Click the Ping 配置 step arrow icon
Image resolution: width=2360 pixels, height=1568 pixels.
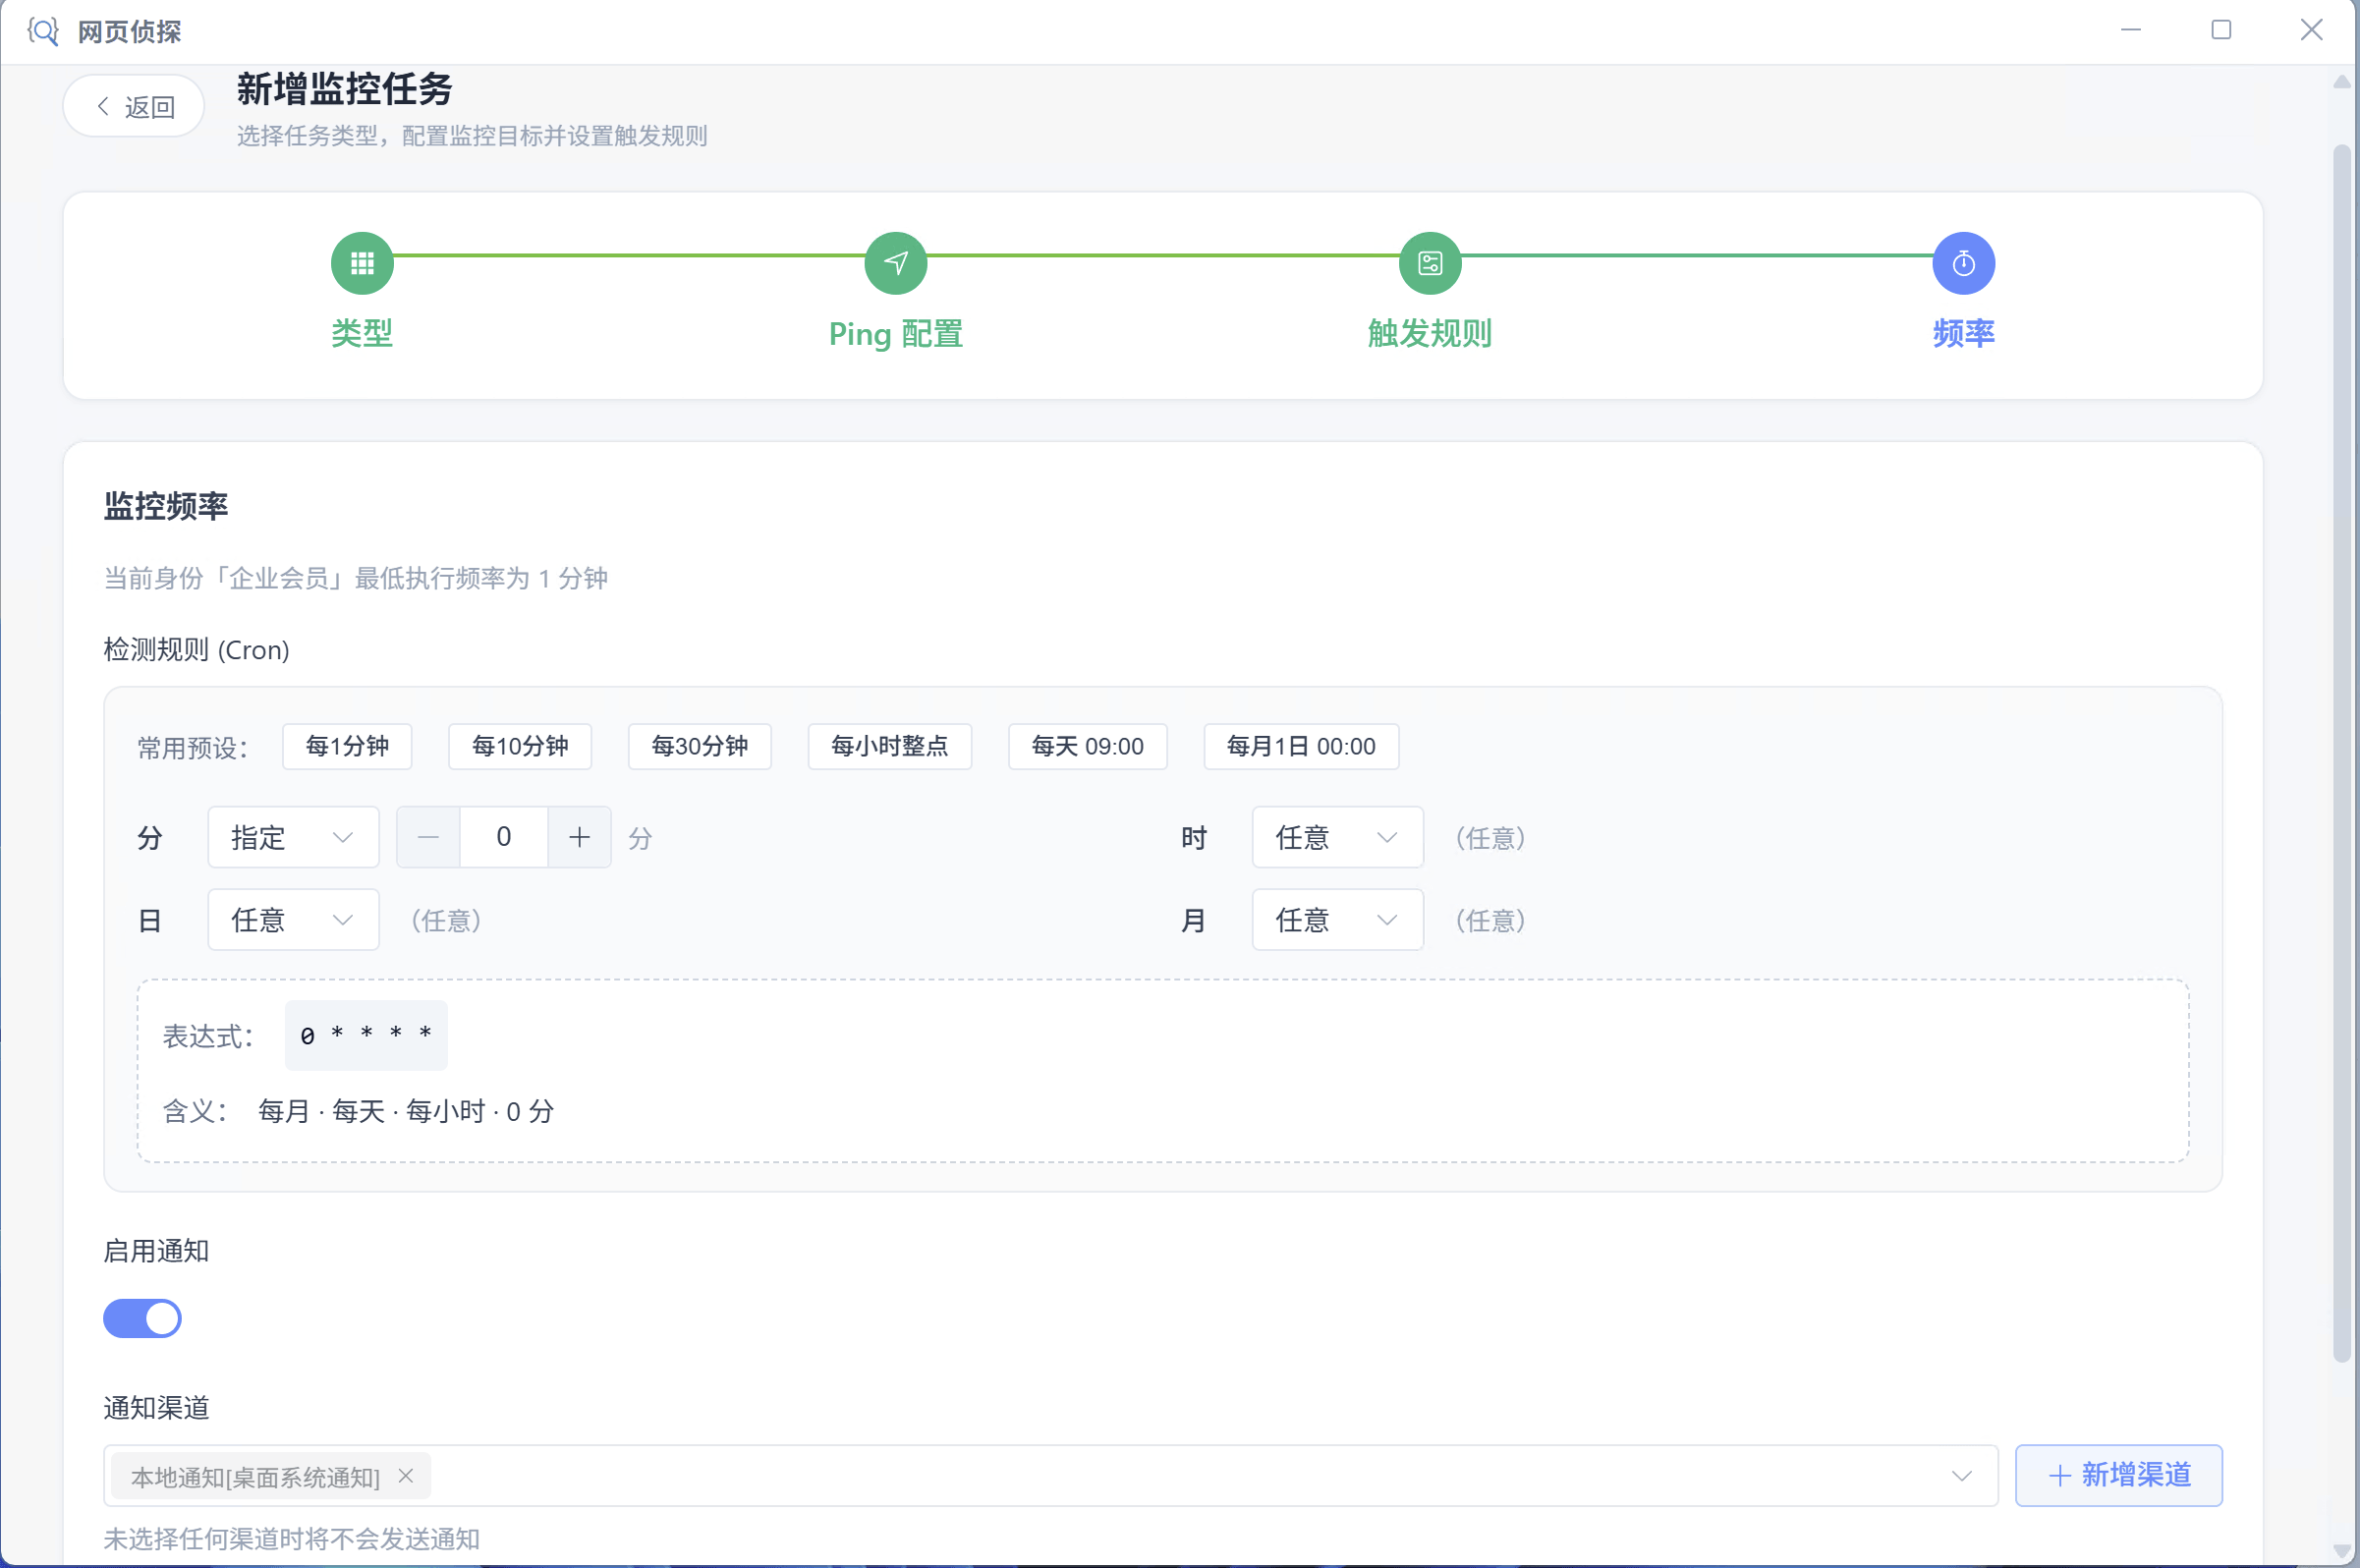click(896, 263)
